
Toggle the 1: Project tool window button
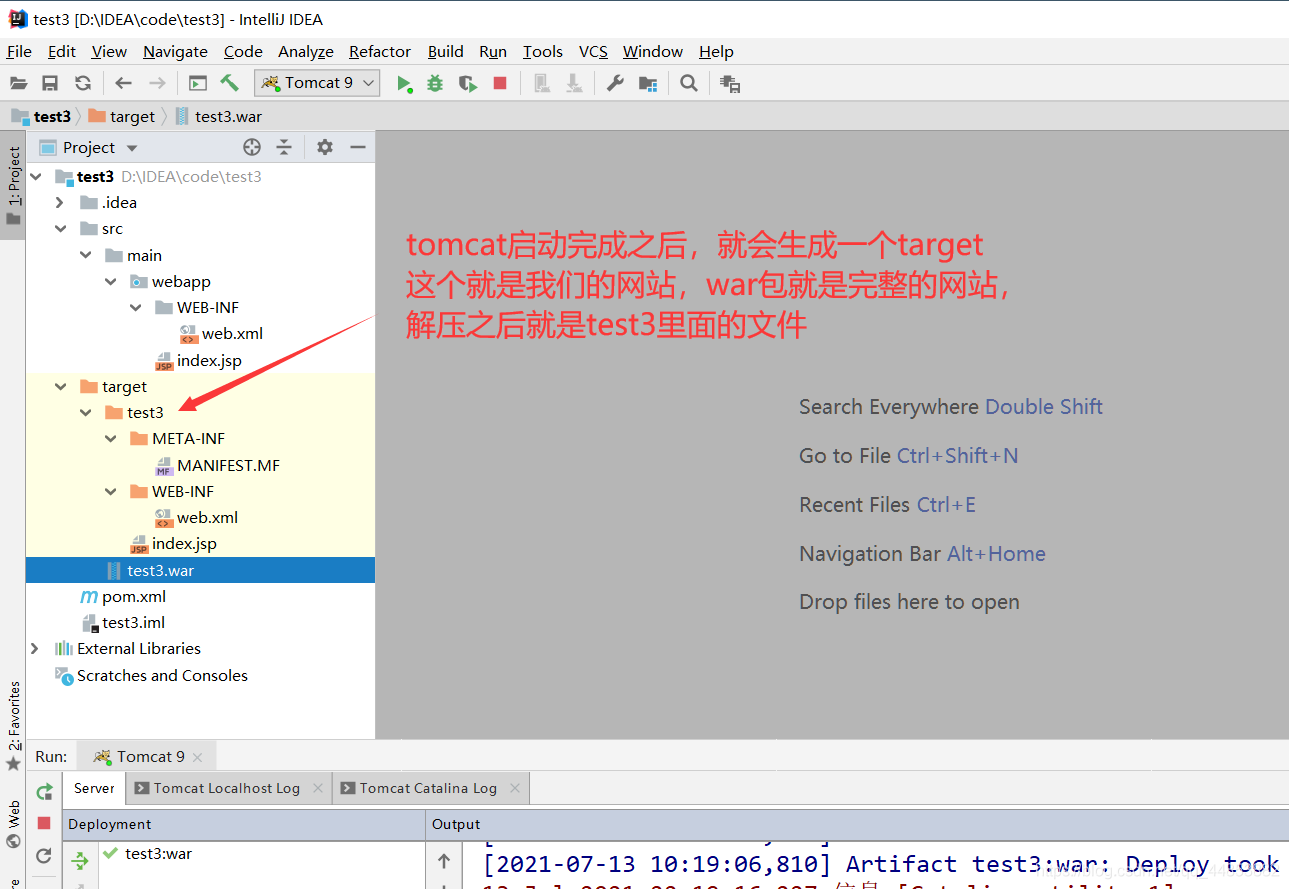(x=13, y=186)
